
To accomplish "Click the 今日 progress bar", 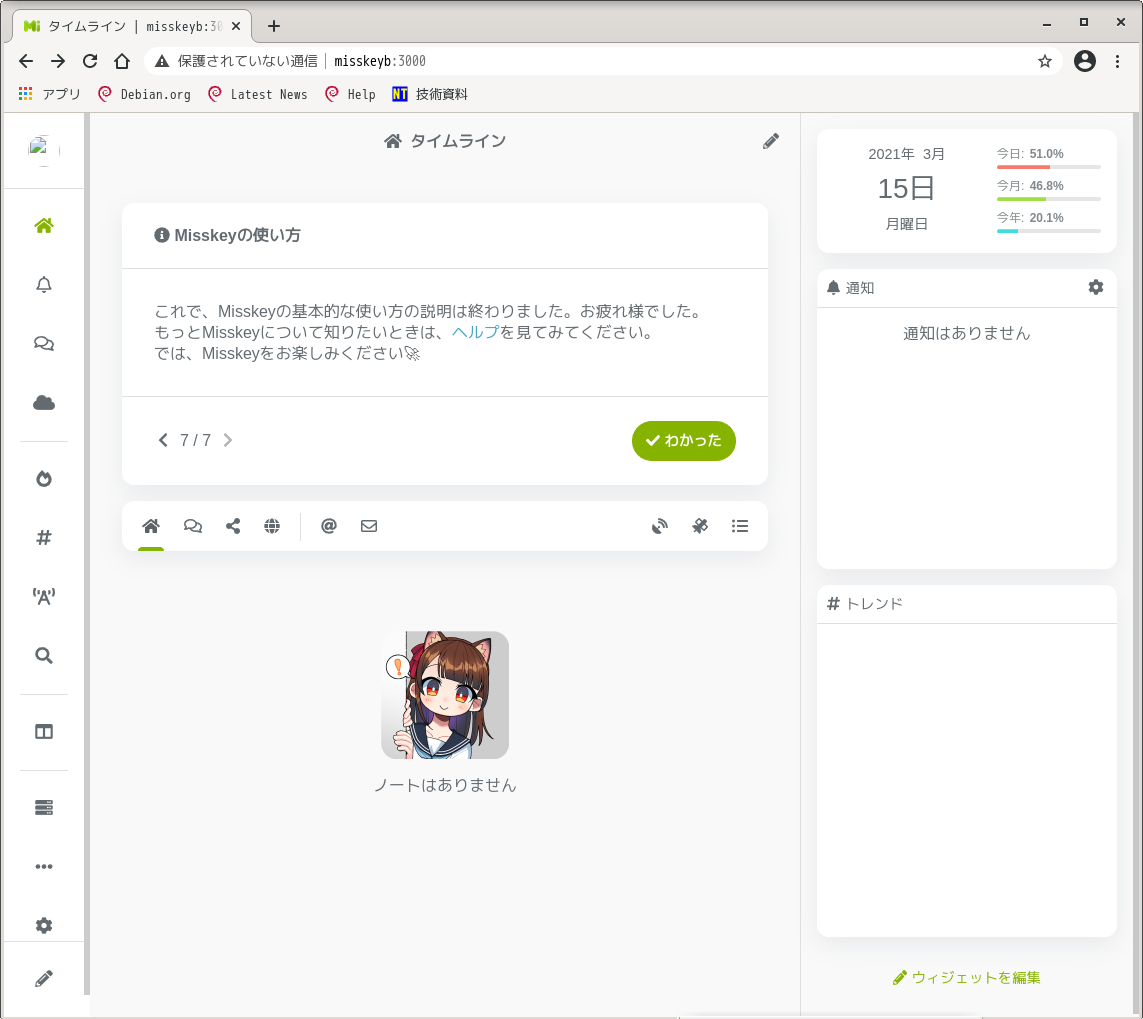I will 1049,167.
